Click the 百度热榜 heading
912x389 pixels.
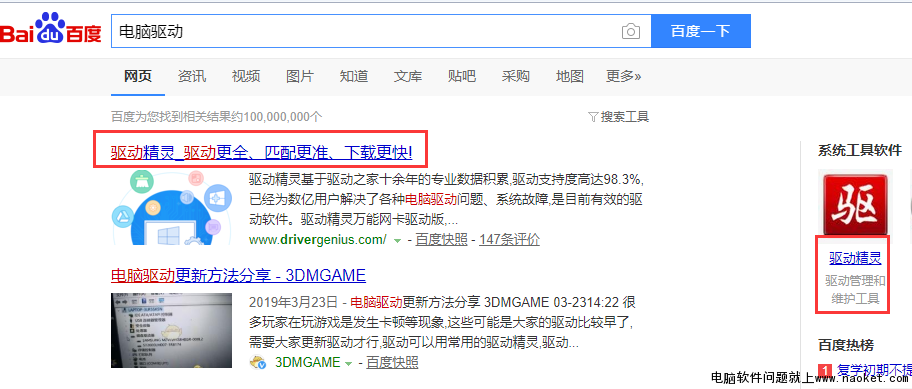[x=846, y=345]
